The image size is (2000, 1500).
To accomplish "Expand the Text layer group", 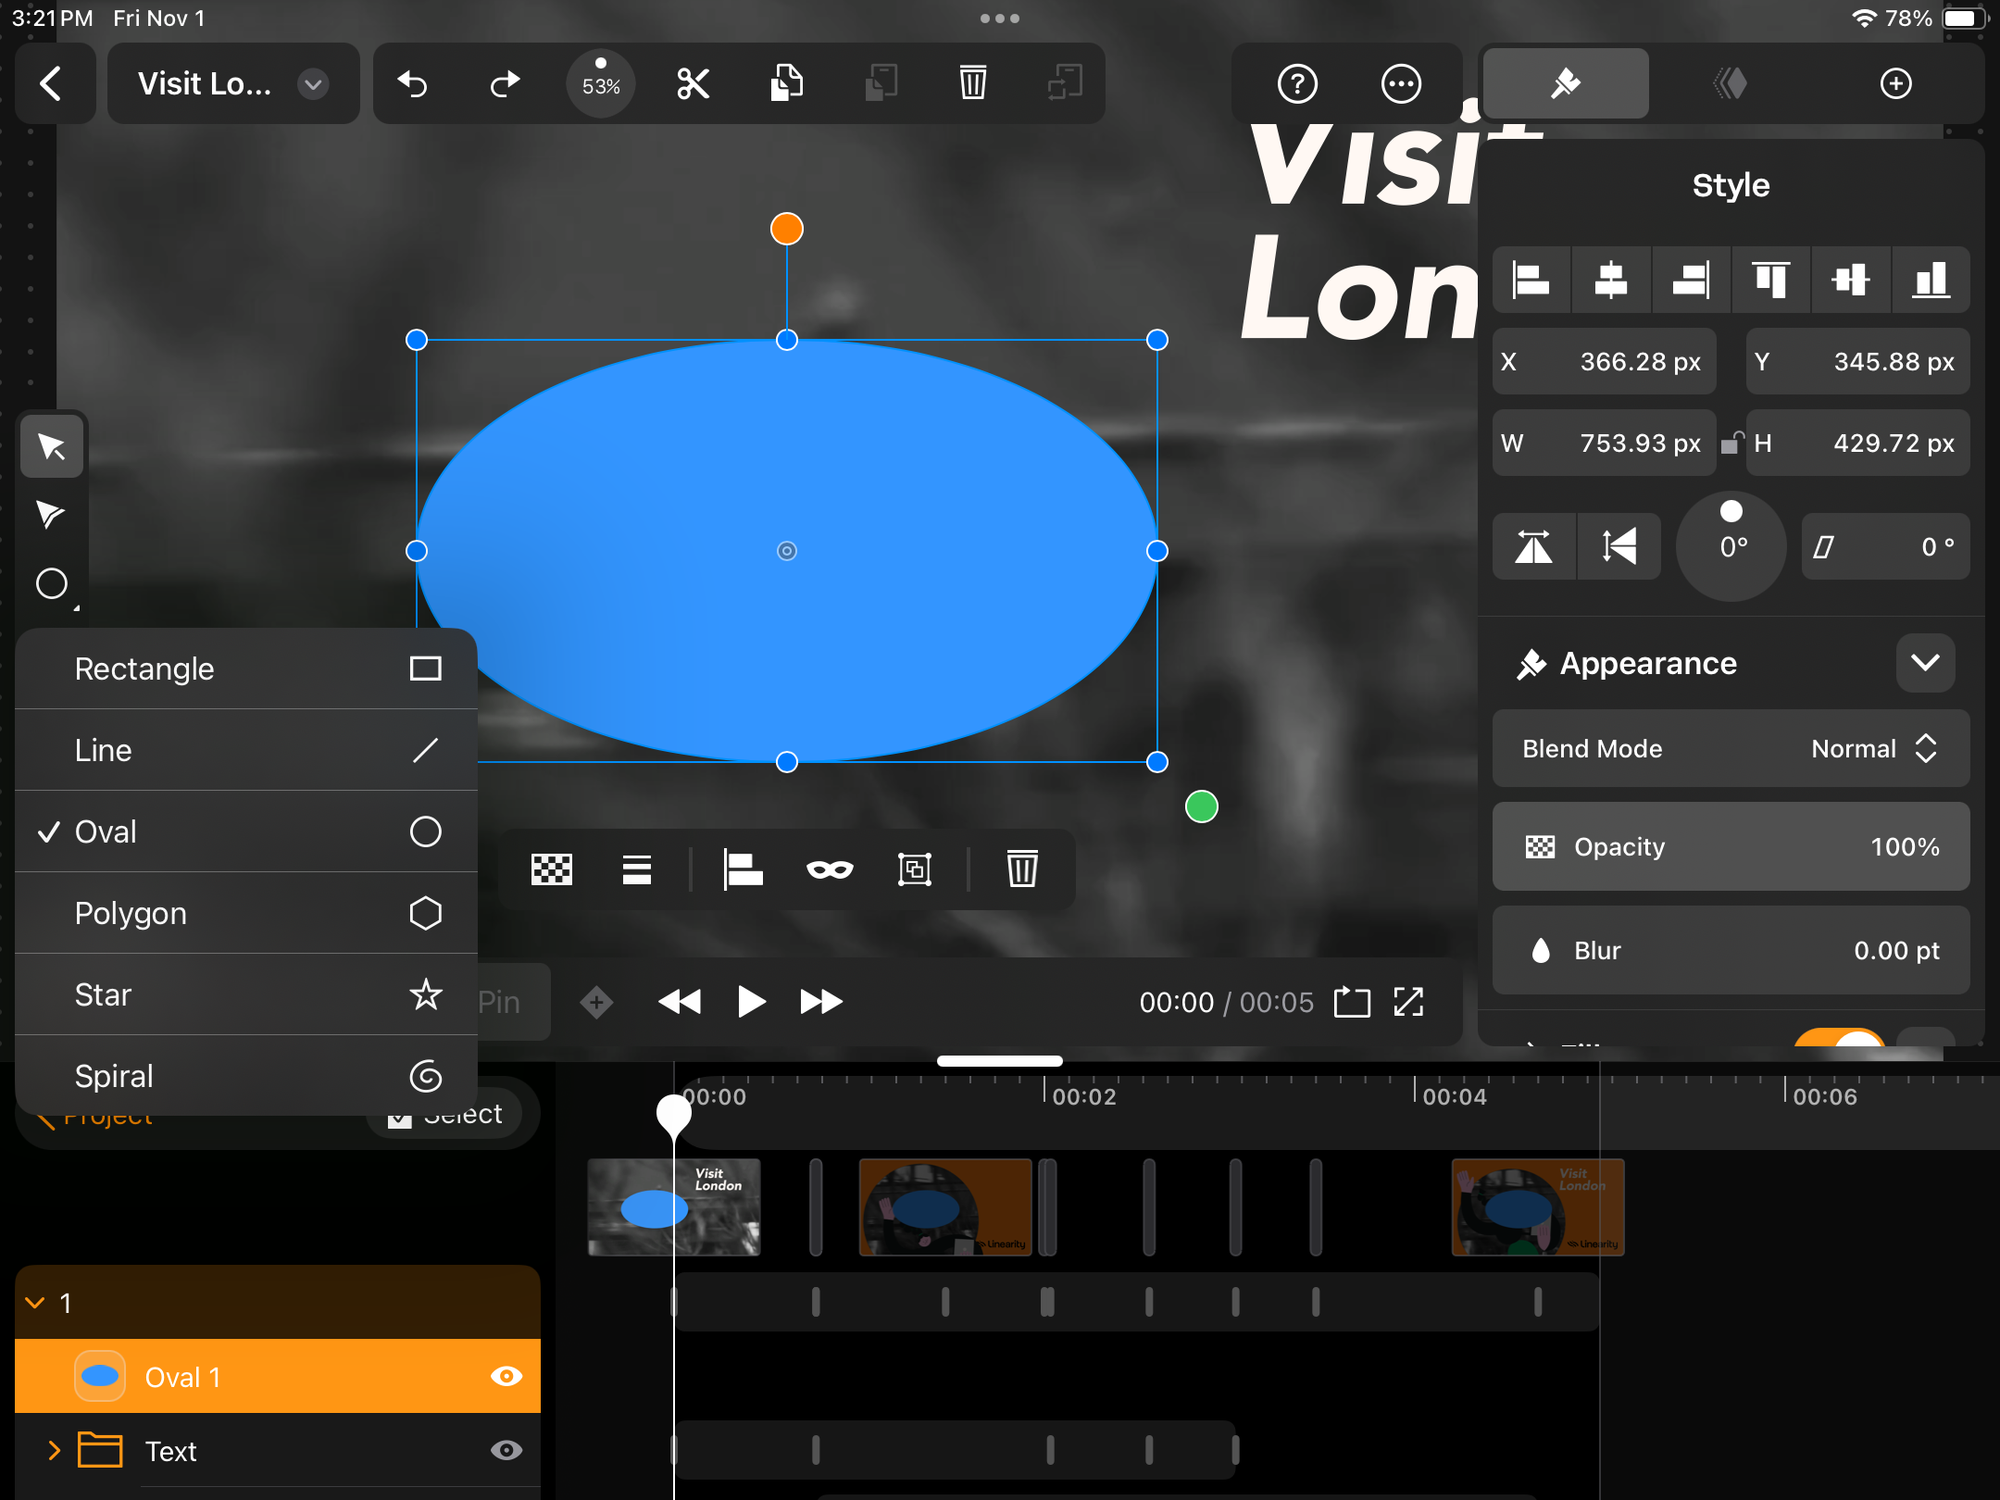I will pyautogui.click(x=52, y=1450).
